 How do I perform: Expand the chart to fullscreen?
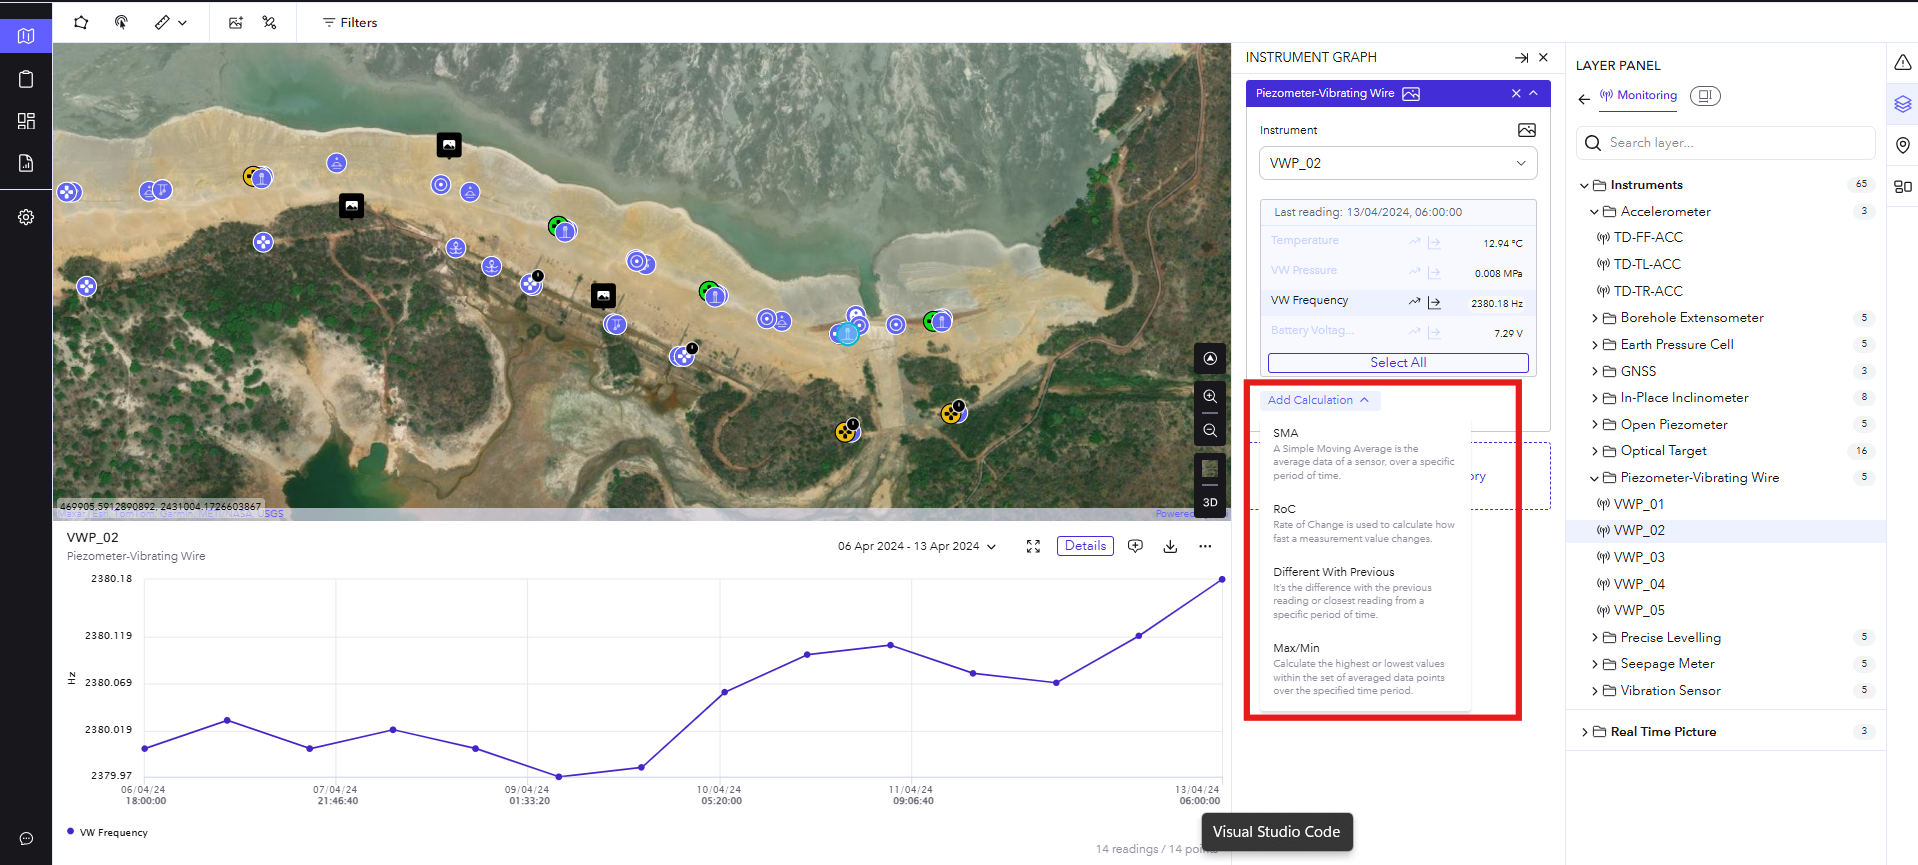[x=1033, y=546]
